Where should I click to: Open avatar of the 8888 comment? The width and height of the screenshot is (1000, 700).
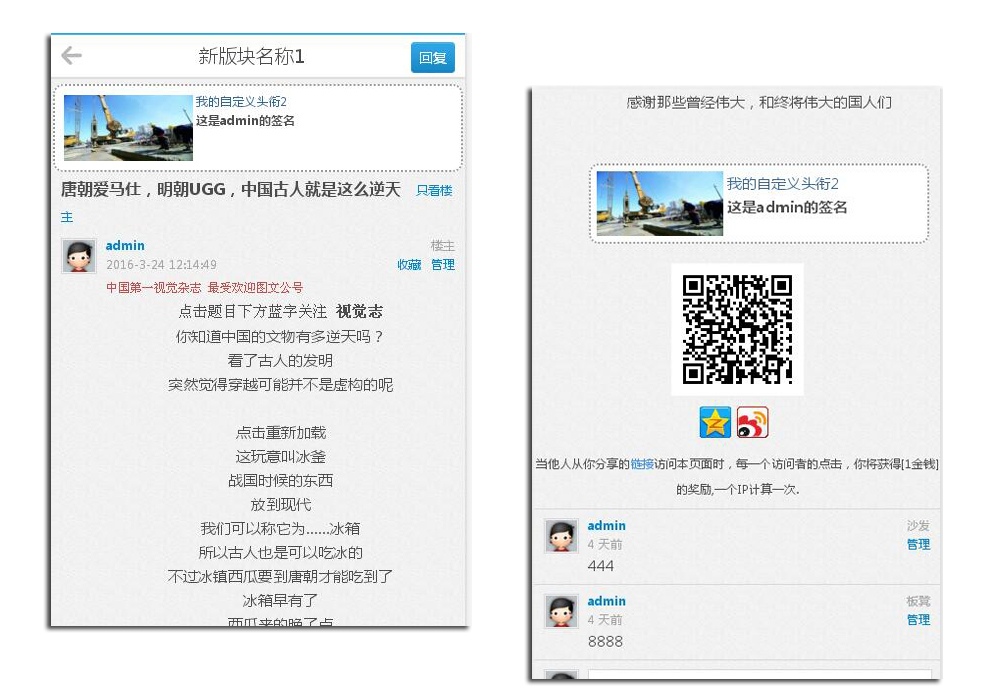coord(561,611)
